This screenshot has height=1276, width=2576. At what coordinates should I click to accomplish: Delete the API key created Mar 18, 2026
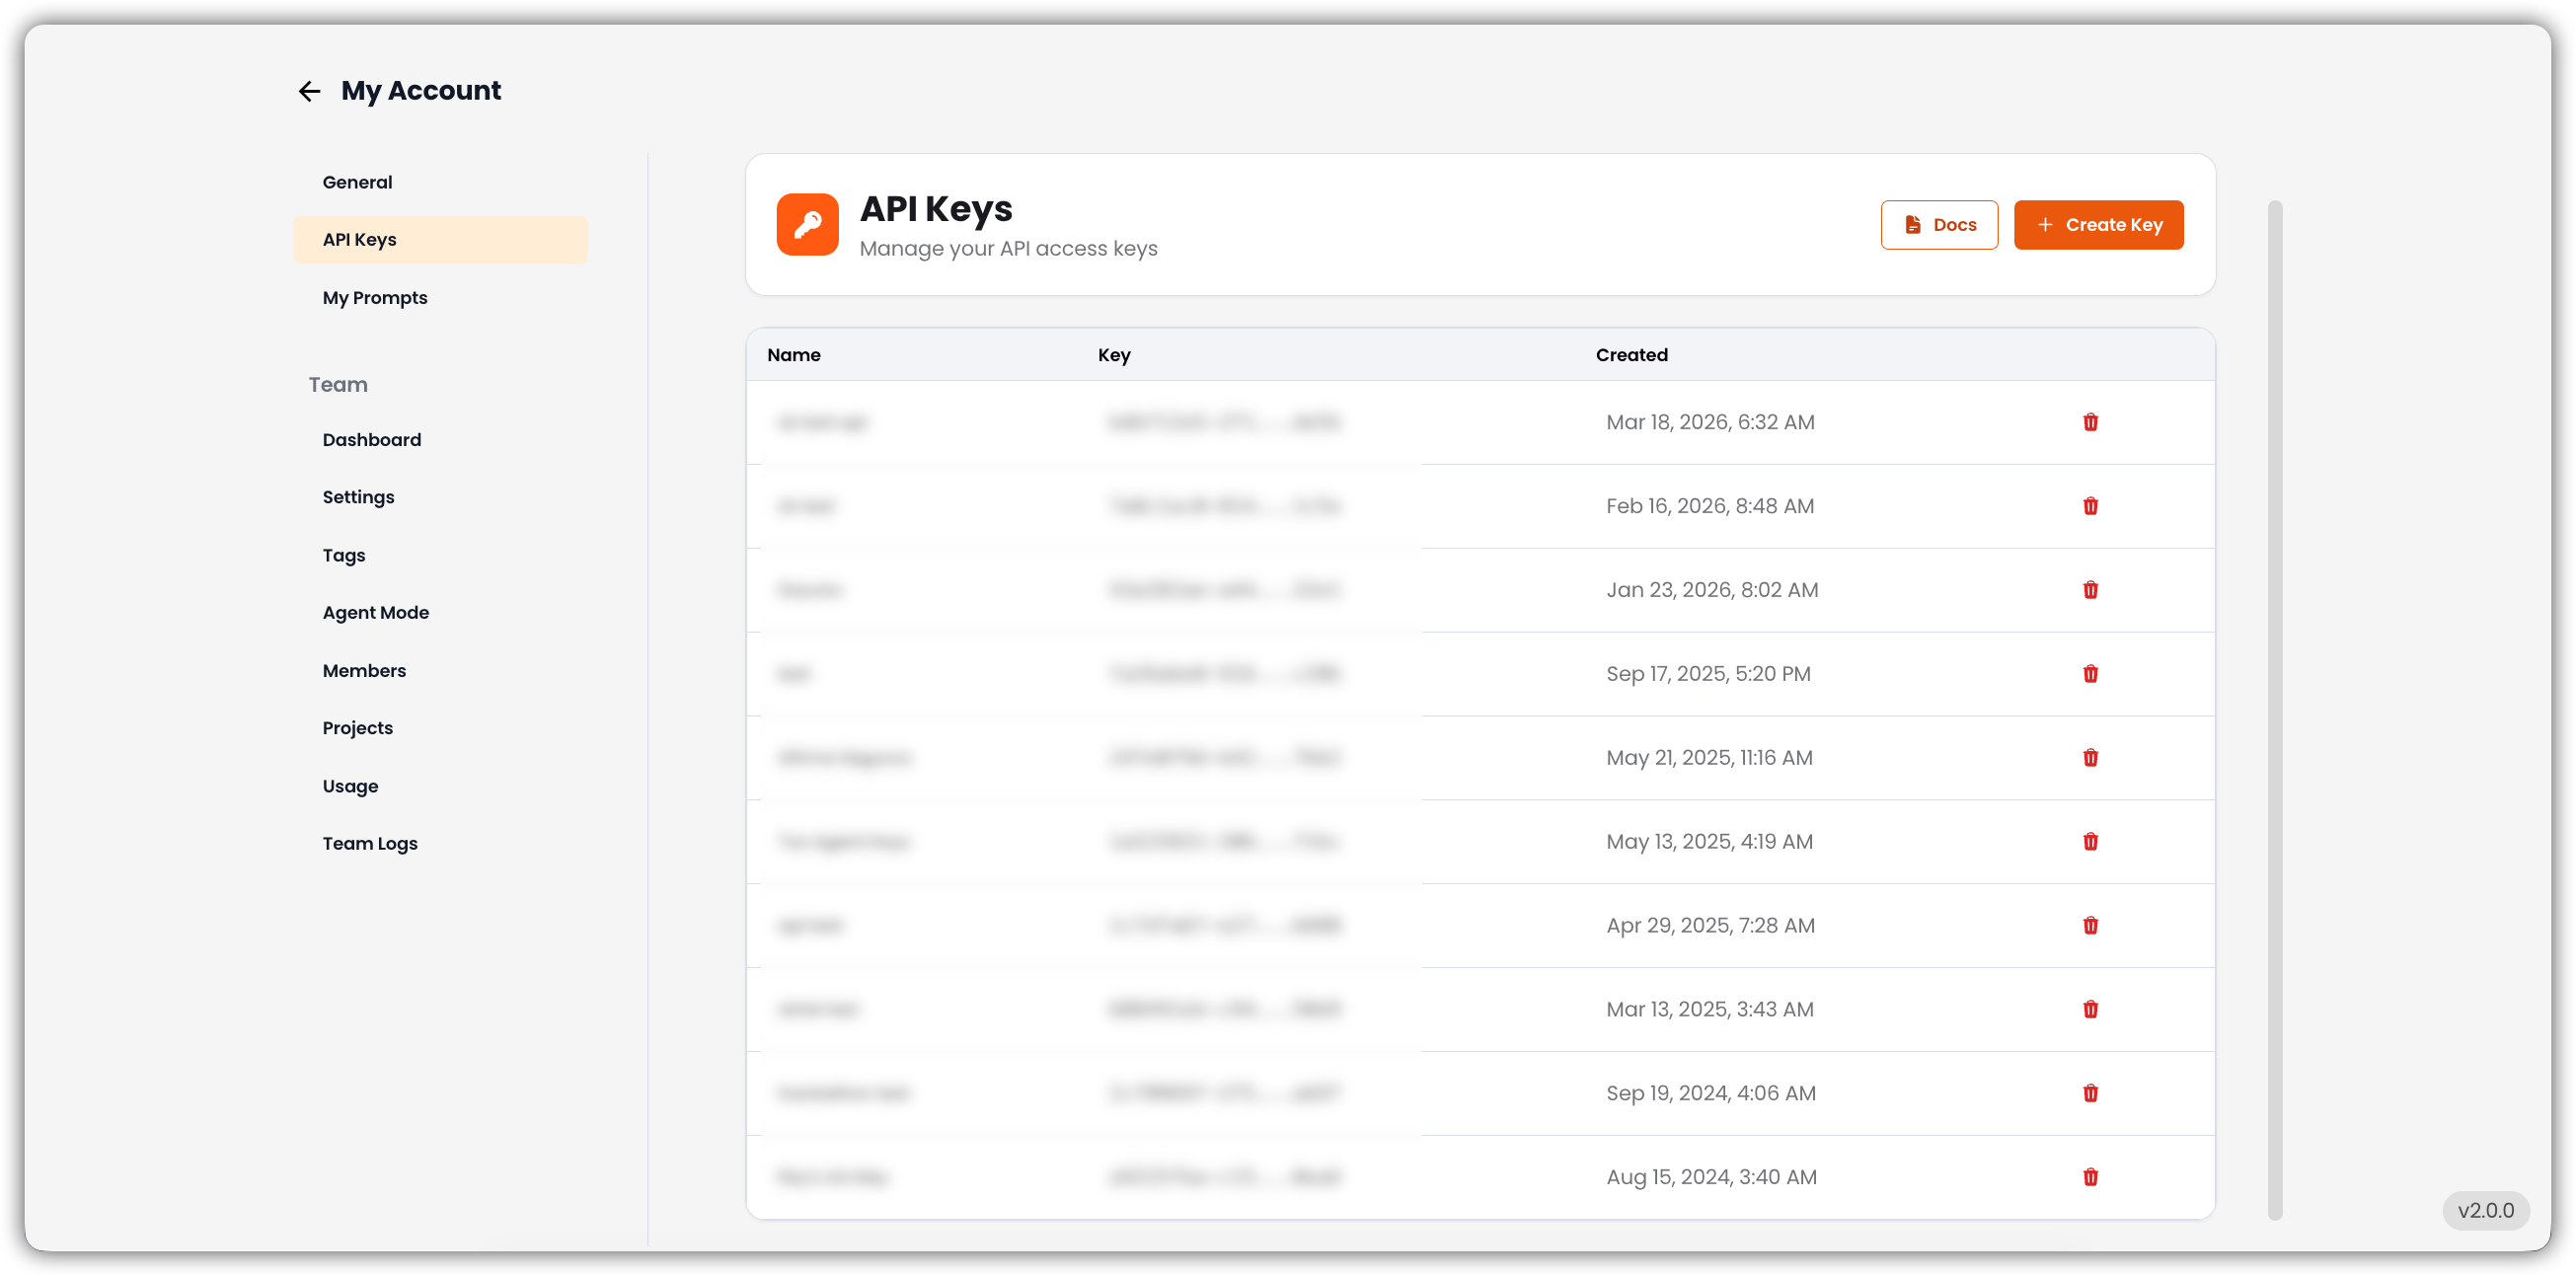tap(2090, 422)
